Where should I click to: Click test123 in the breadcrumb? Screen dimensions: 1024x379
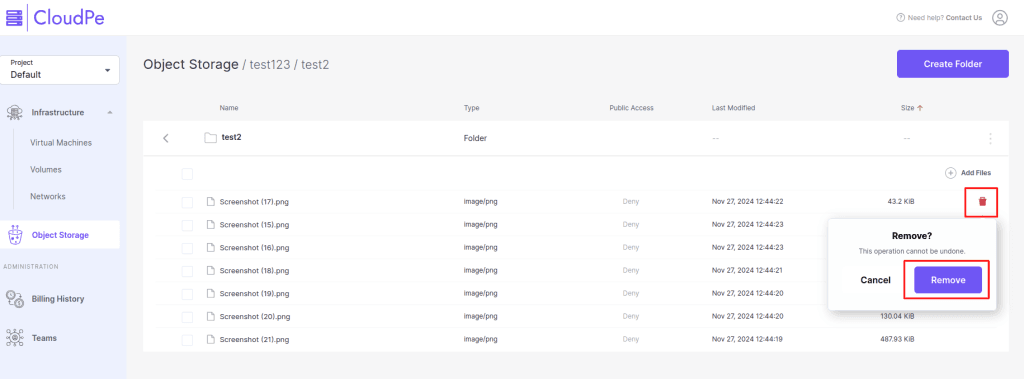(271, 65)
